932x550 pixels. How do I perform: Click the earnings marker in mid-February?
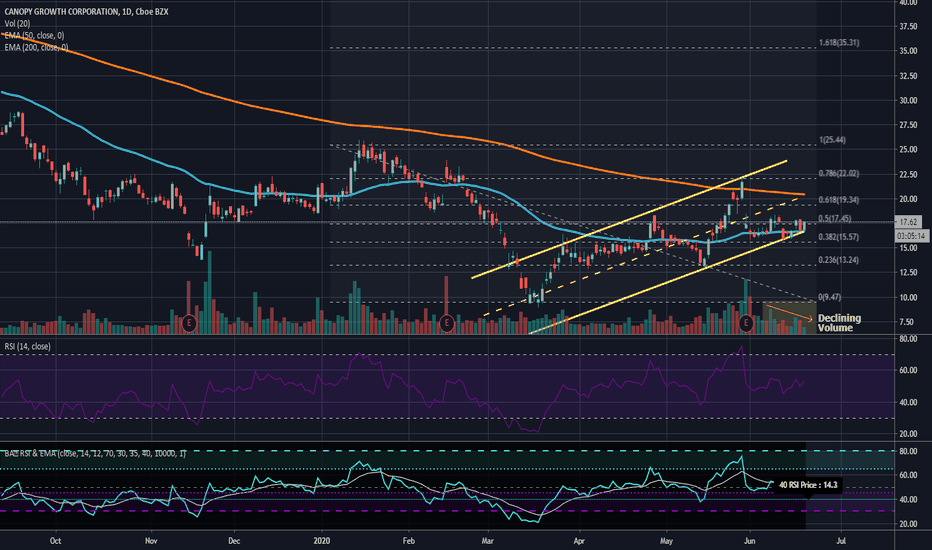(446, 323)
